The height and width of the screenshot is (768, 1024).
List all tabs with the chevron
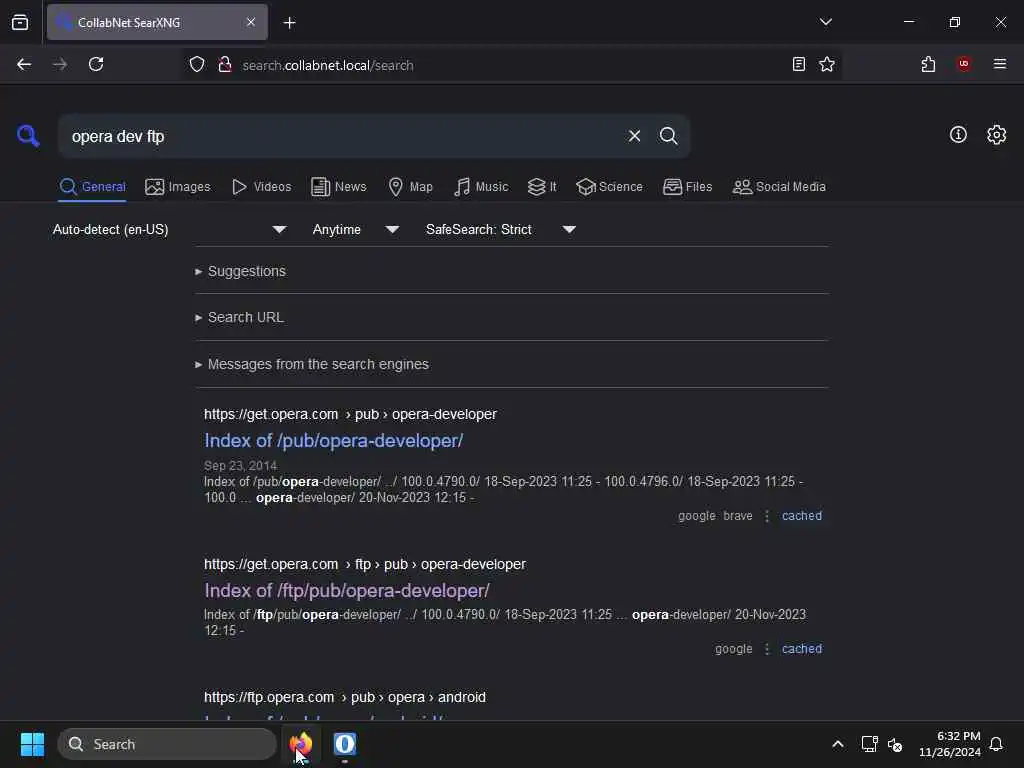[825, 22]
